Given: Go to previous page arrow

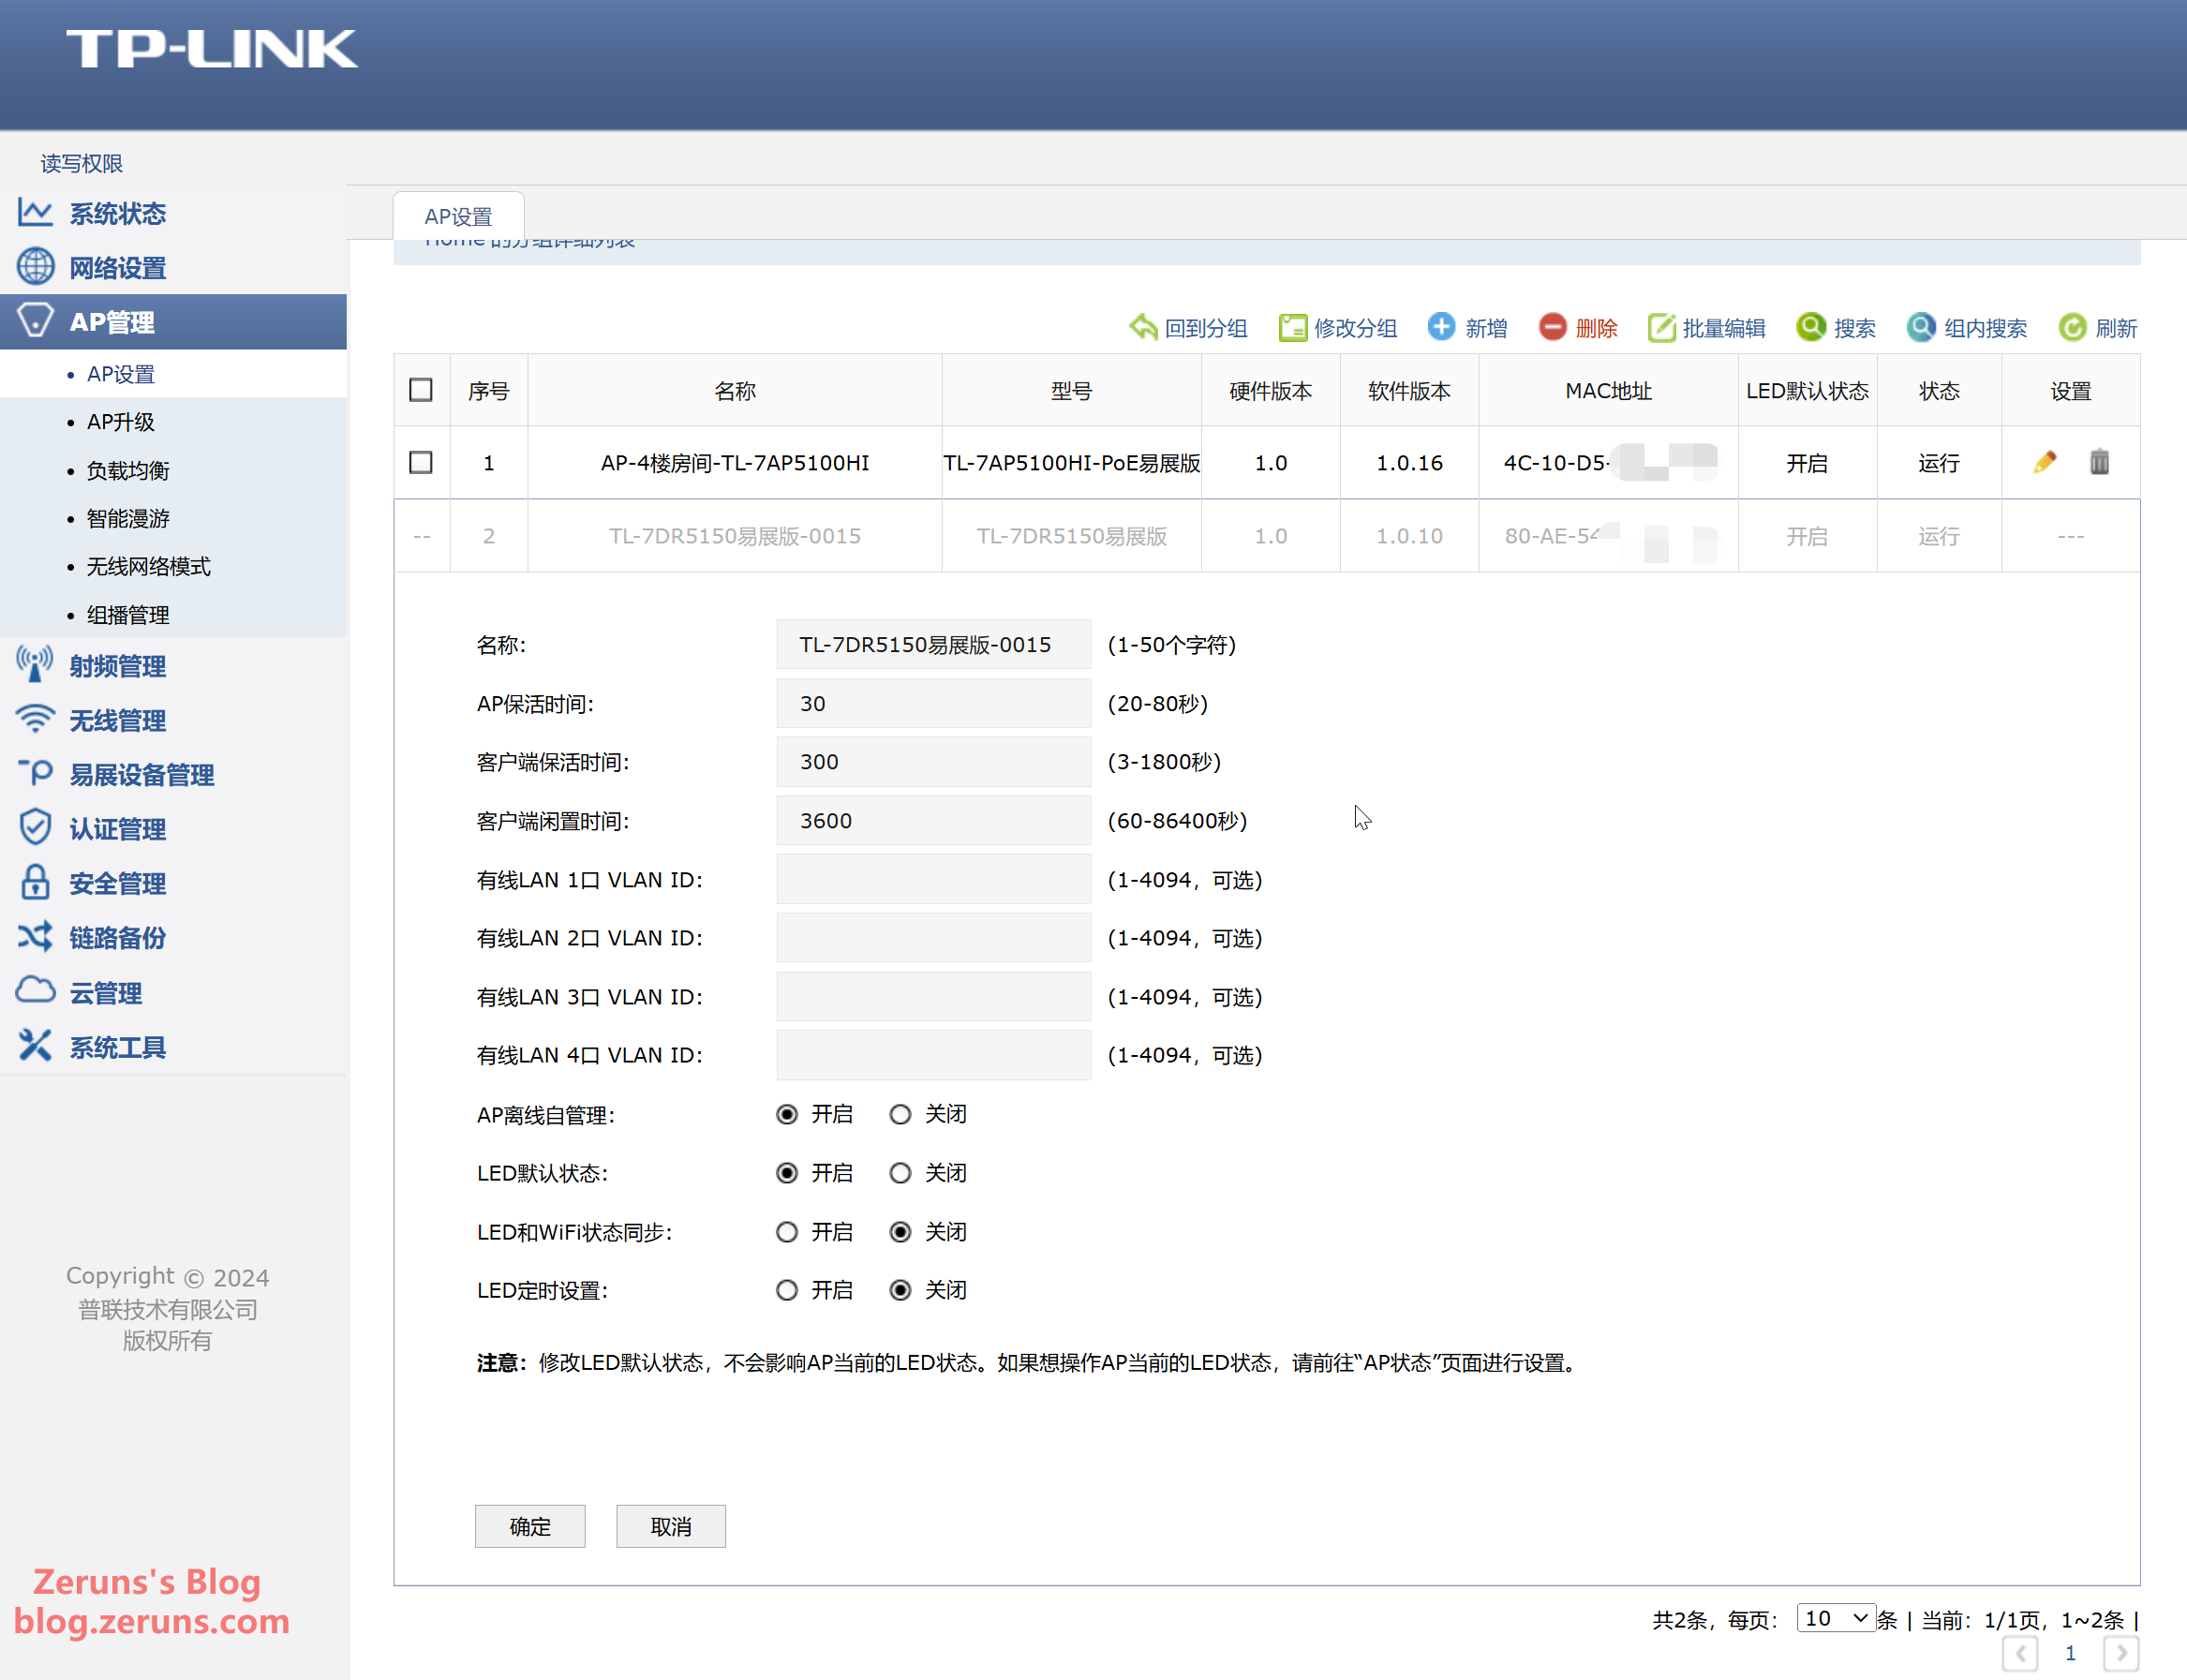Looking at the screenshot, I should click(2020, 1653).
